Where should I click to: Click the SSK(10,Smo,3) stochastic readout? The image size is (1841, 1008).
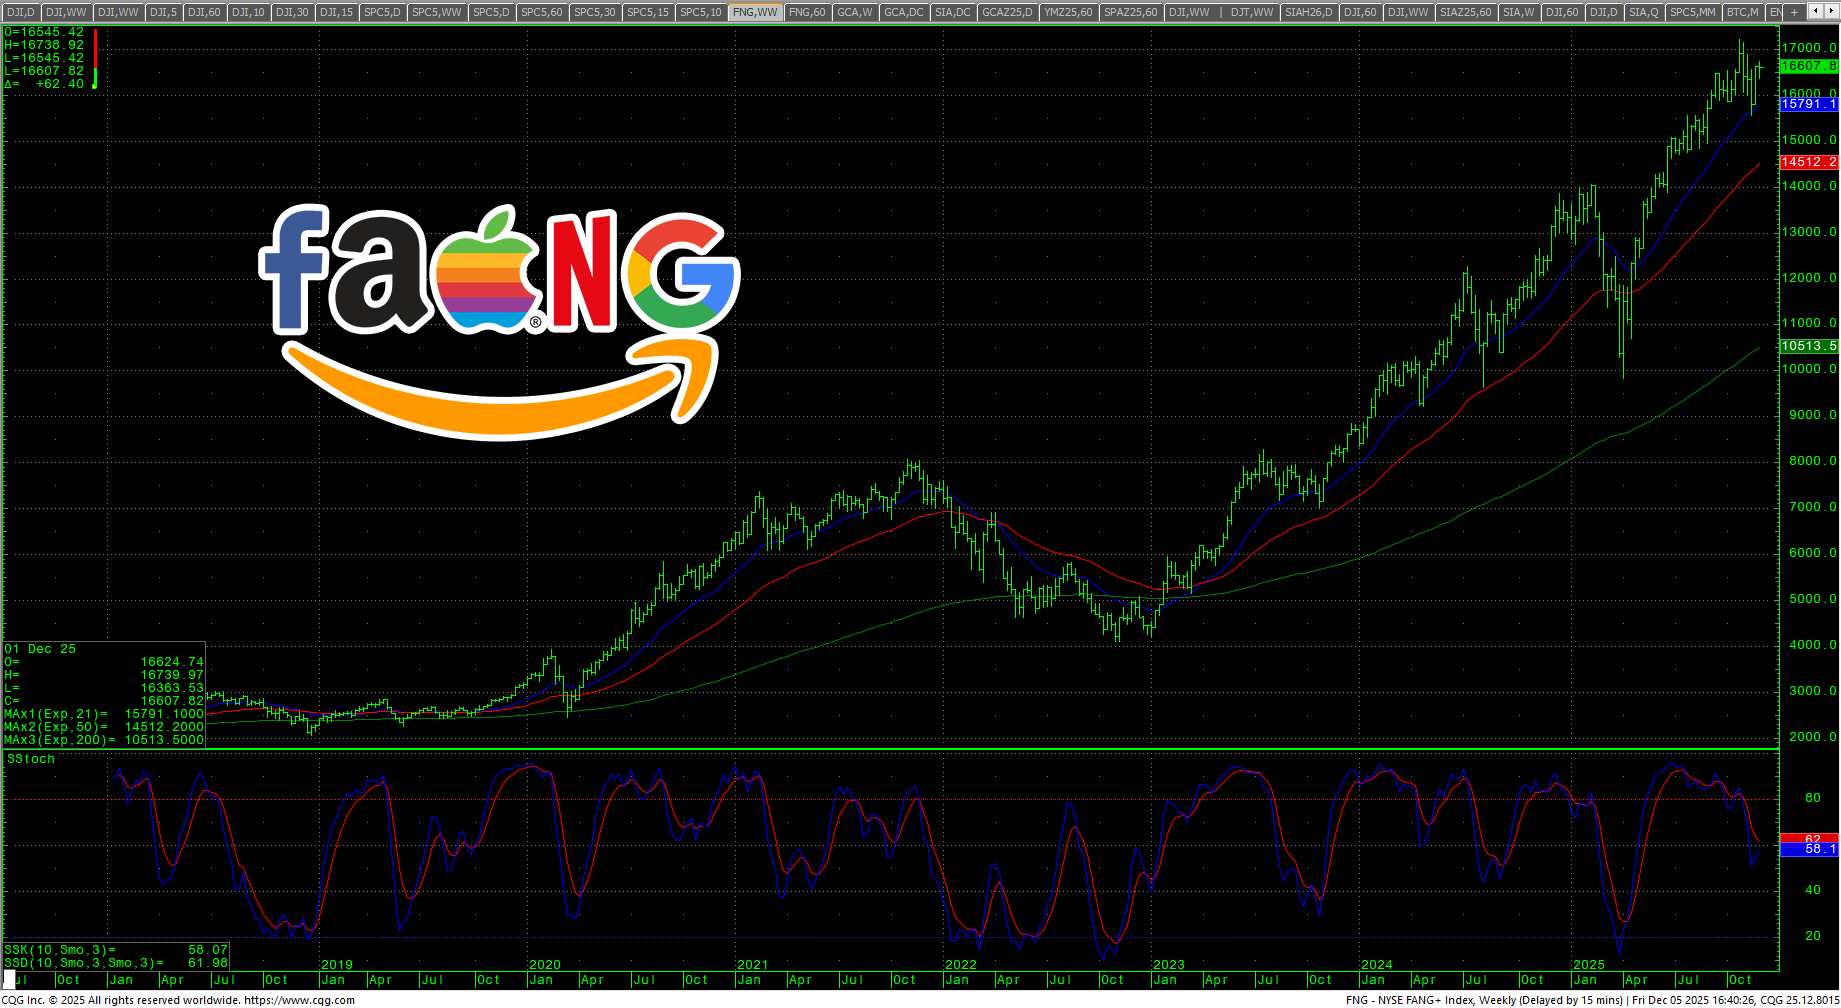point(115,950)
